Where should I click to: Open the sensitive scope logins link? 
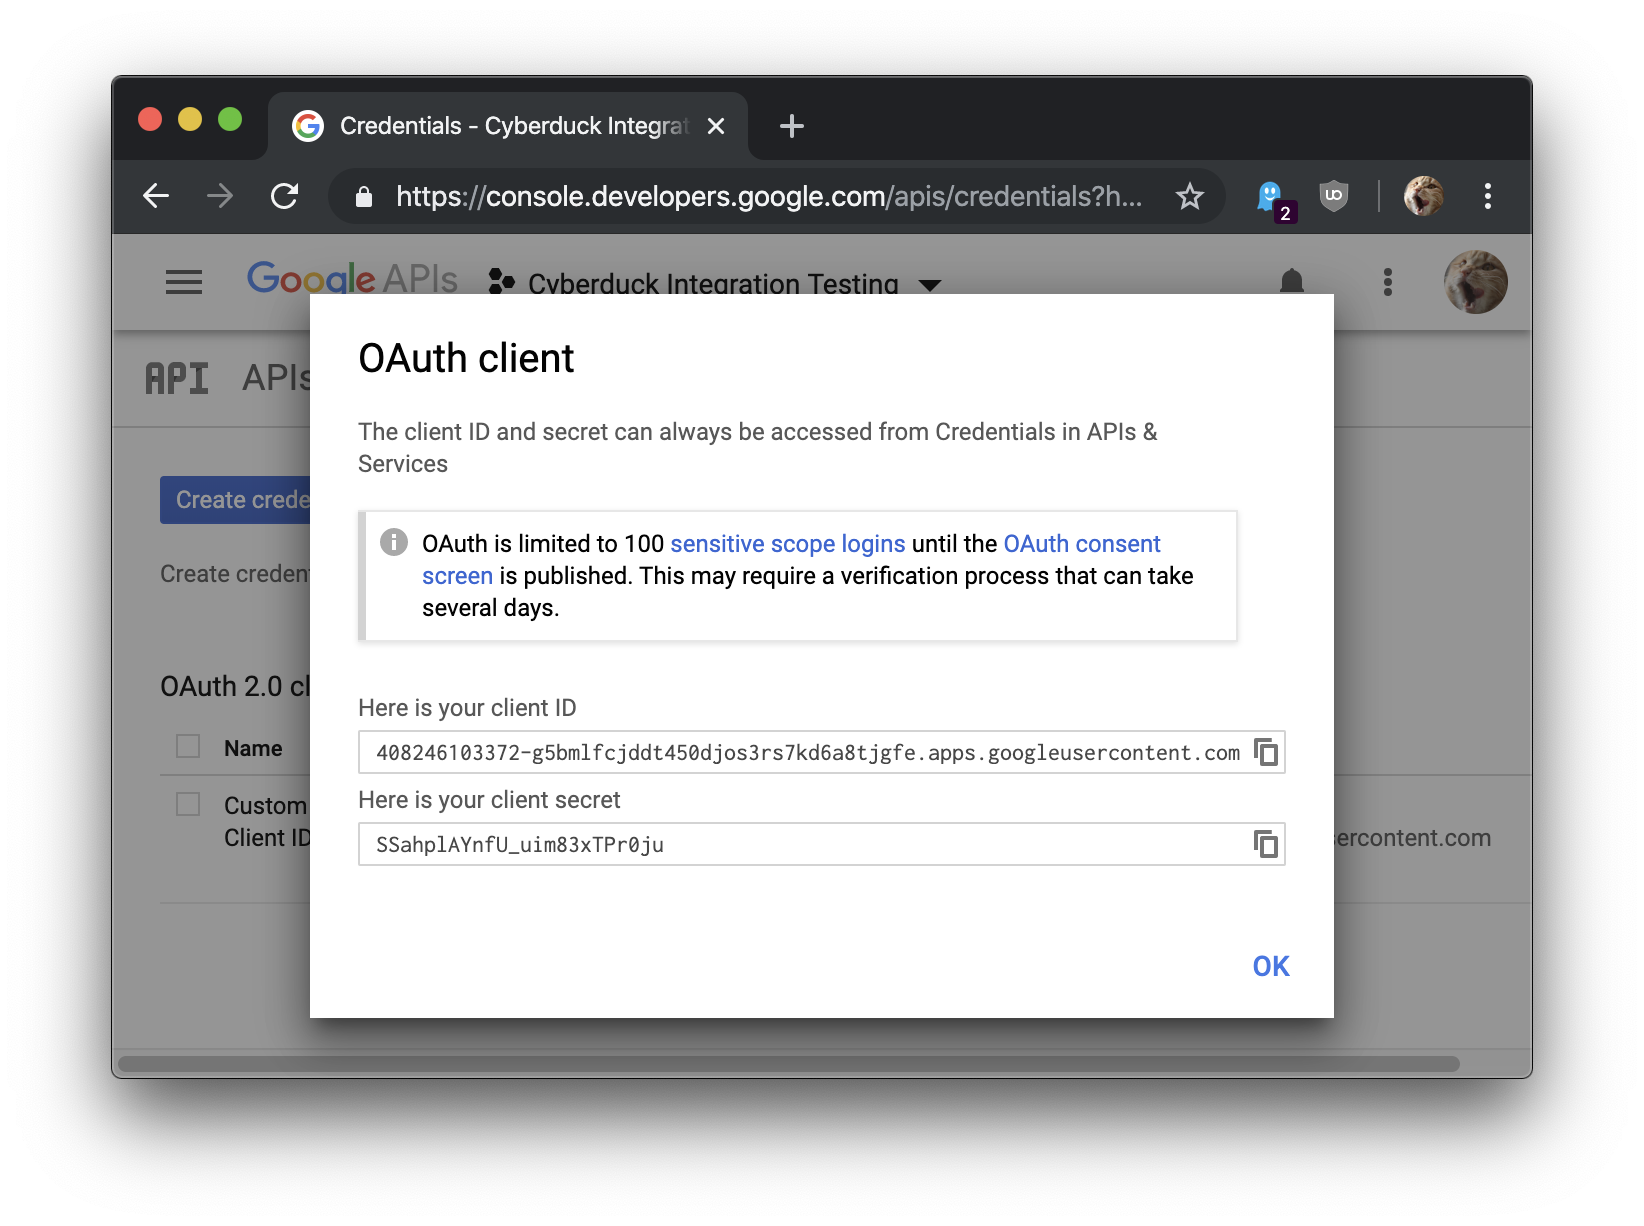[x=788, y=544]
